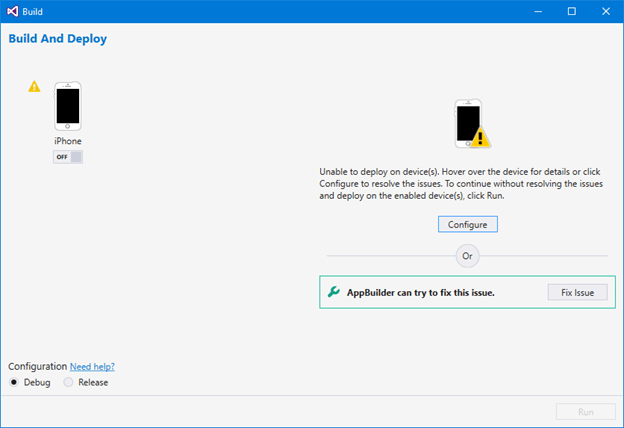
Task: Click the Build And Deploy heading
Action: [x=58, y=39]
